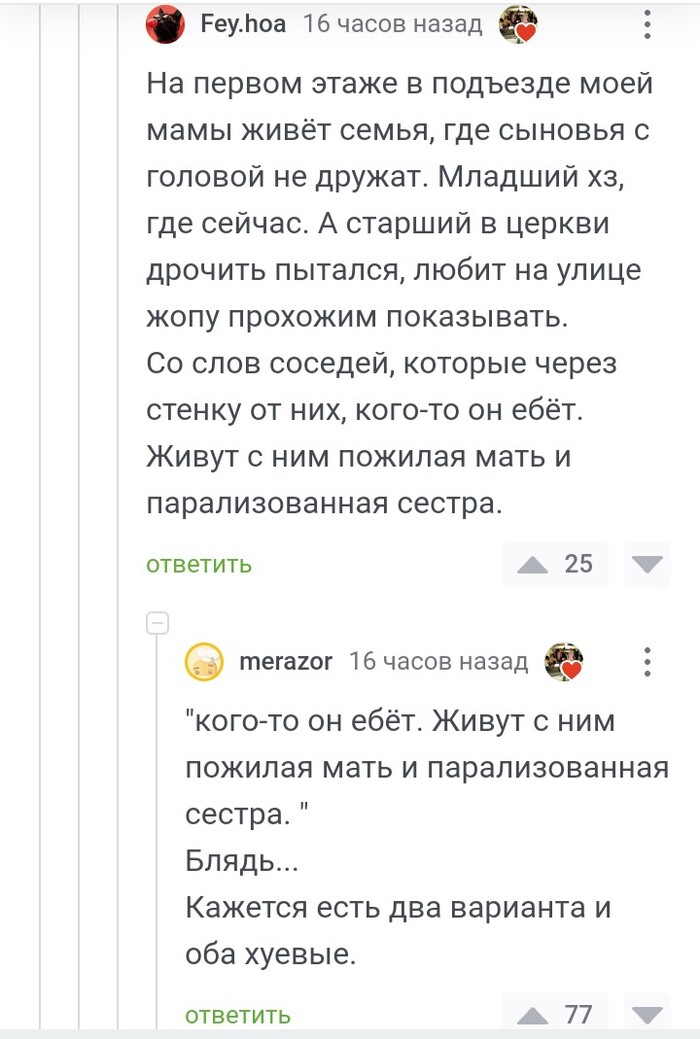Open merazor's username profile

[286, 661]
